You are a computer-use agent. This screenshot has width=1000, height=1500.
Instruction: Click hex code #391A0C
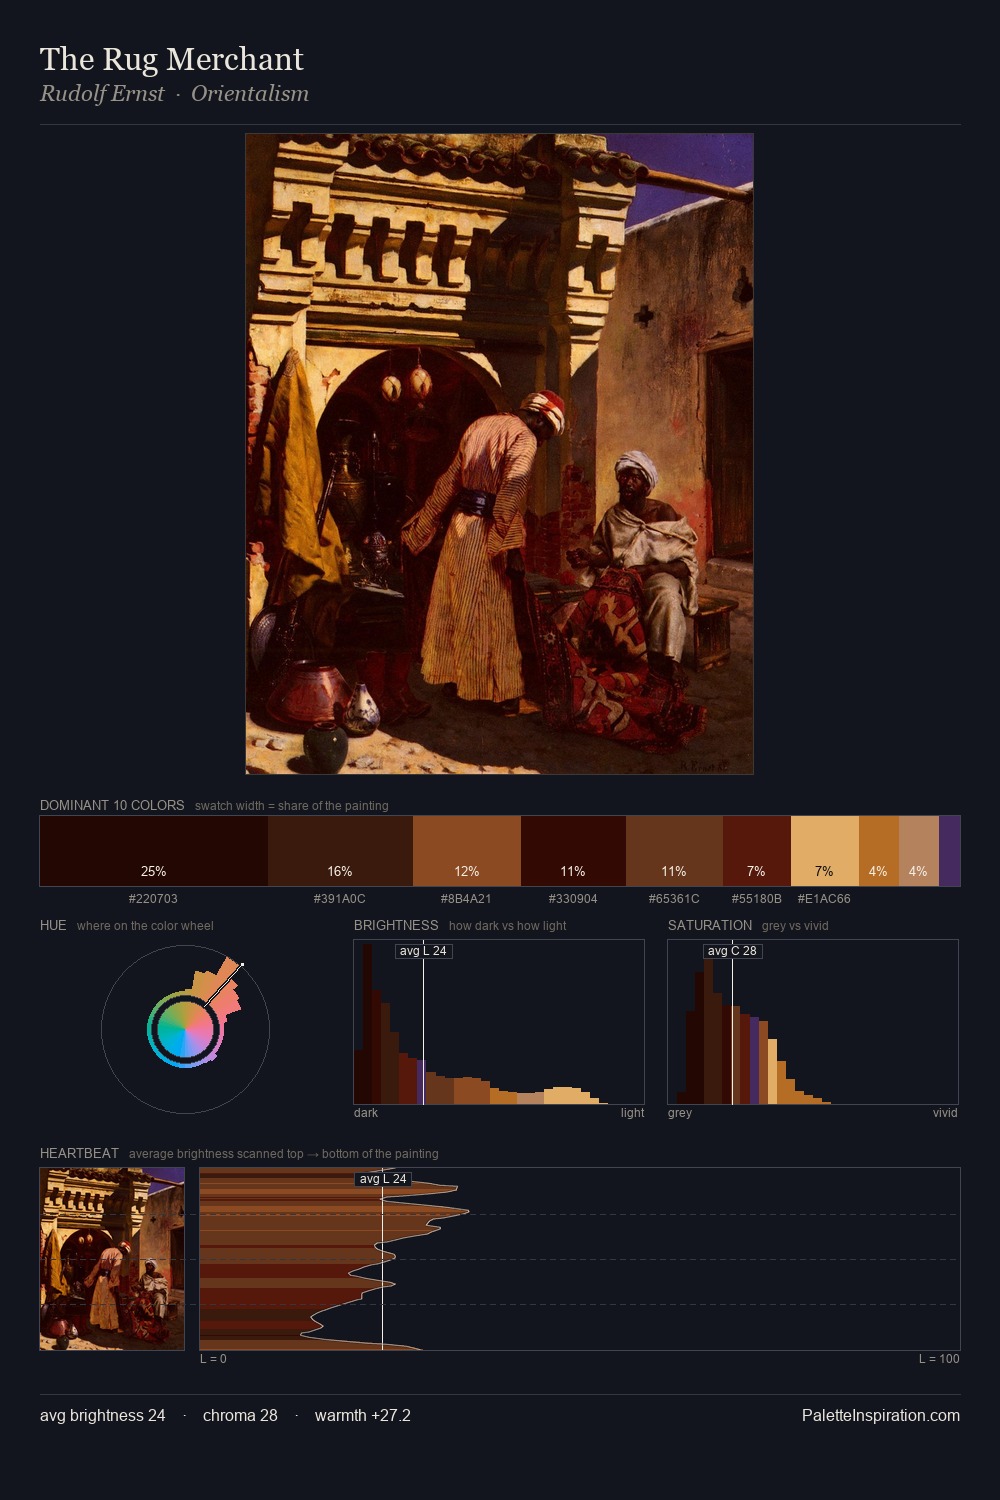pyautogui.click(x=340, y=899)
